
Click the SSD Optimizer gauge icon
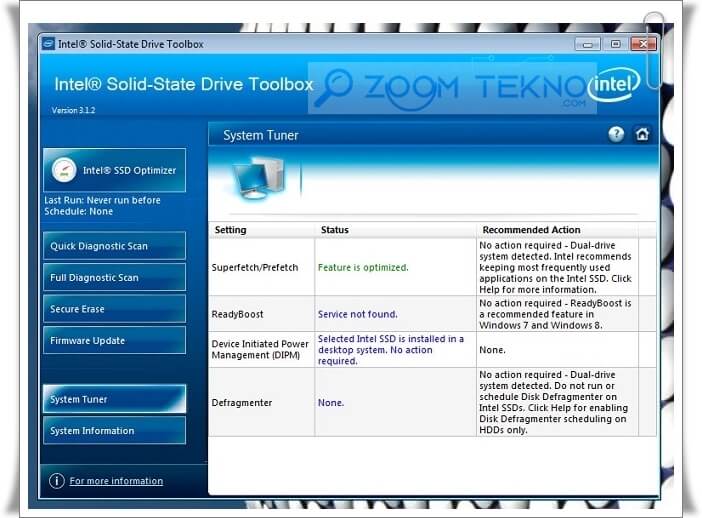(x=64, y=171)
